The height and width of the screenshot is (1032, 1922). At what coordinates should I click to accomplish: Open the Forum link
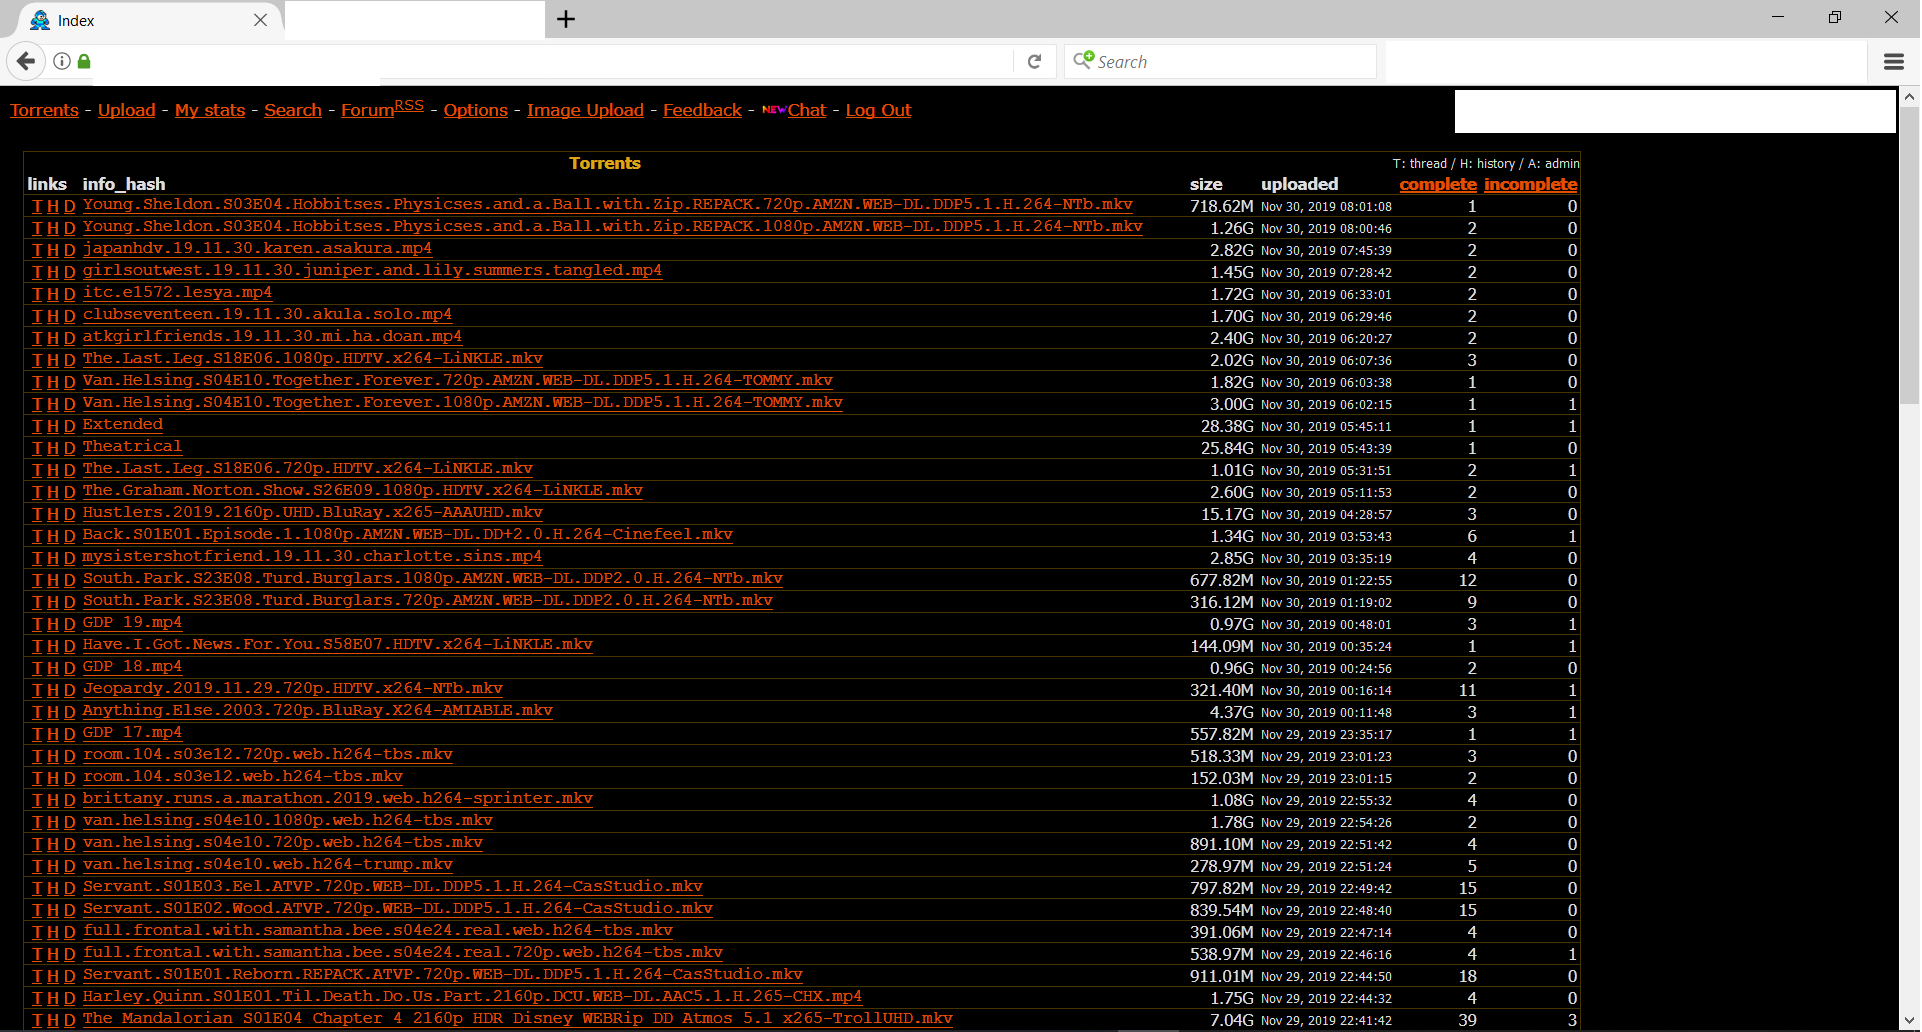367,111
